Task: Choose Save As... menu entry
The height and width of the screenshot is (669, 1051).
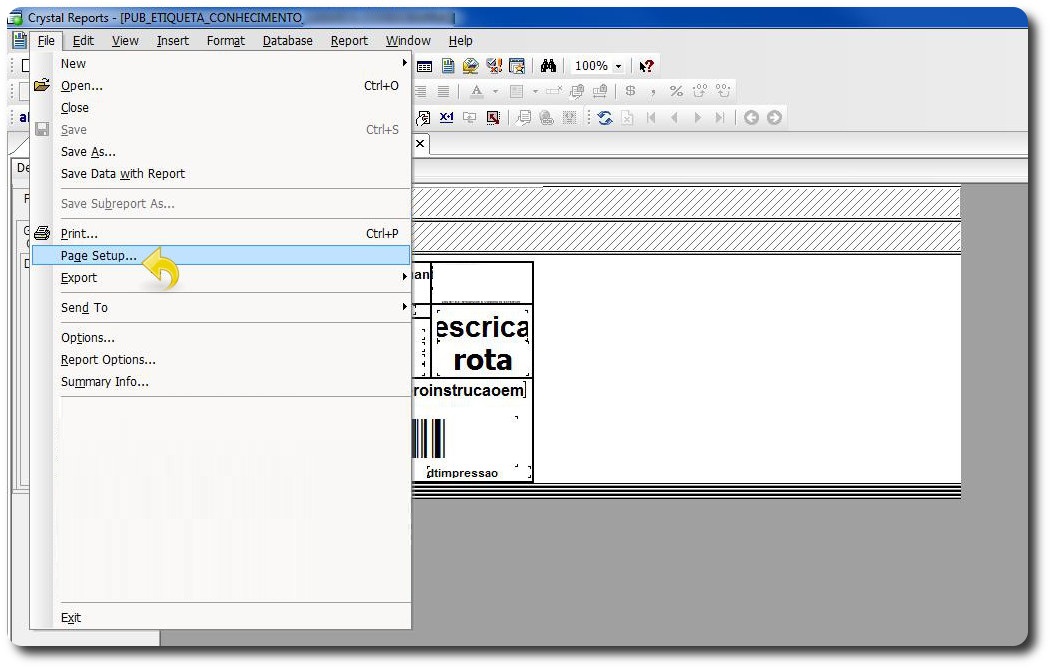Action: point(221,151)
